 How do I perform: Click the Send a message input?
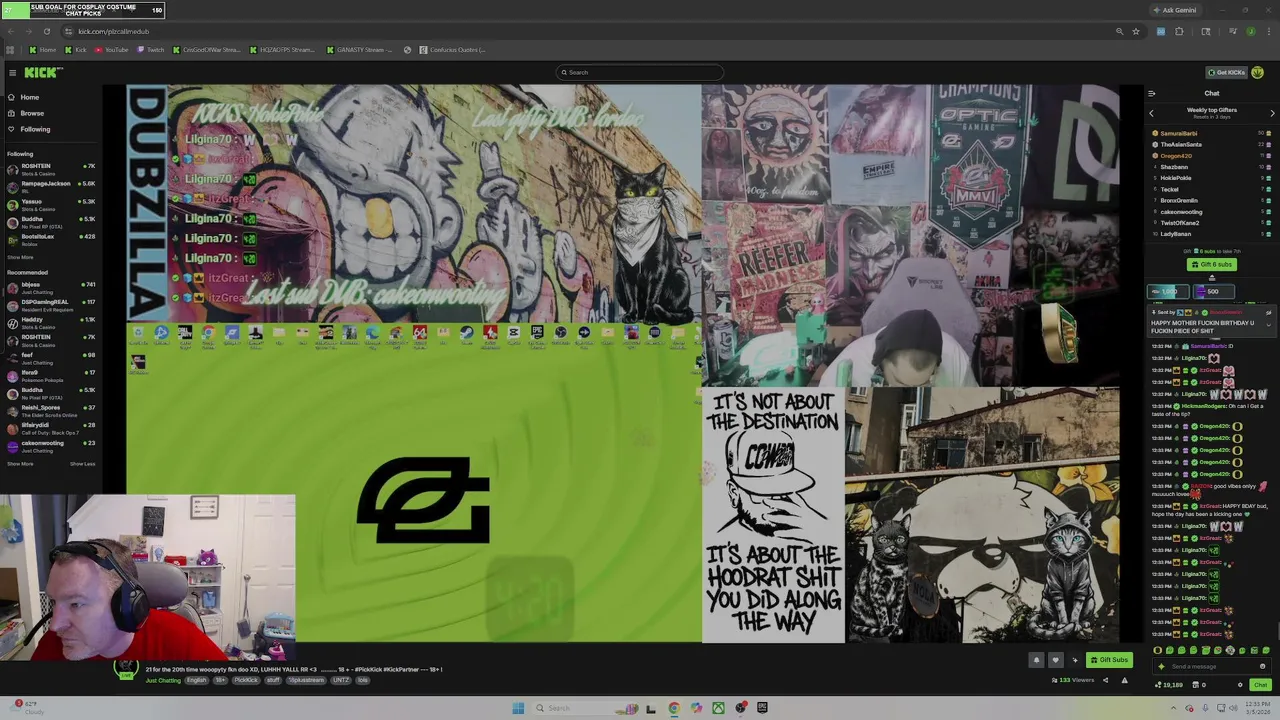(x=1210, y=666)
